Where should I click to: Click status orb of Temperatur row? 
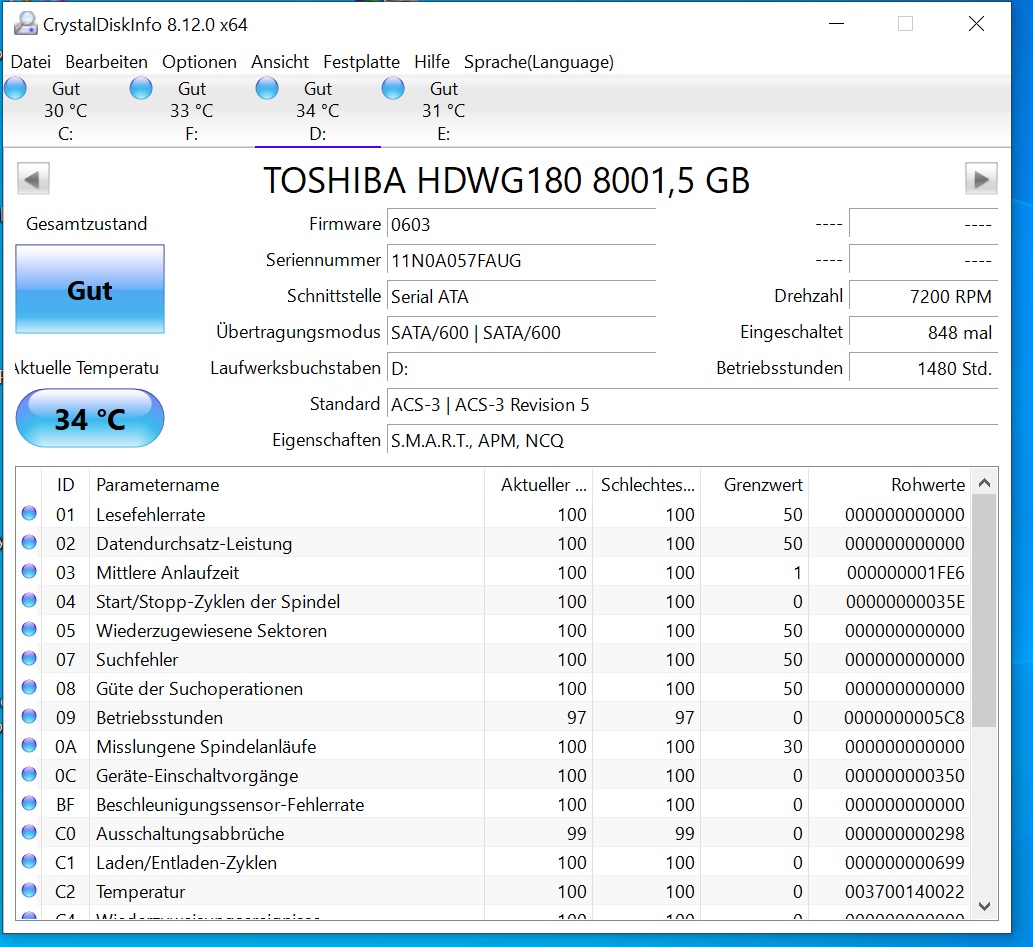pos(29,890)
